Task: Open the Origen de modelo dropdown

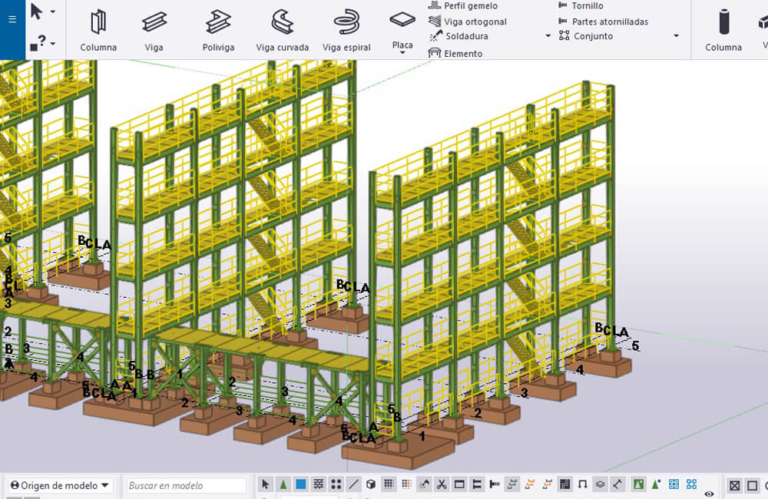Action: pos(60,485)
